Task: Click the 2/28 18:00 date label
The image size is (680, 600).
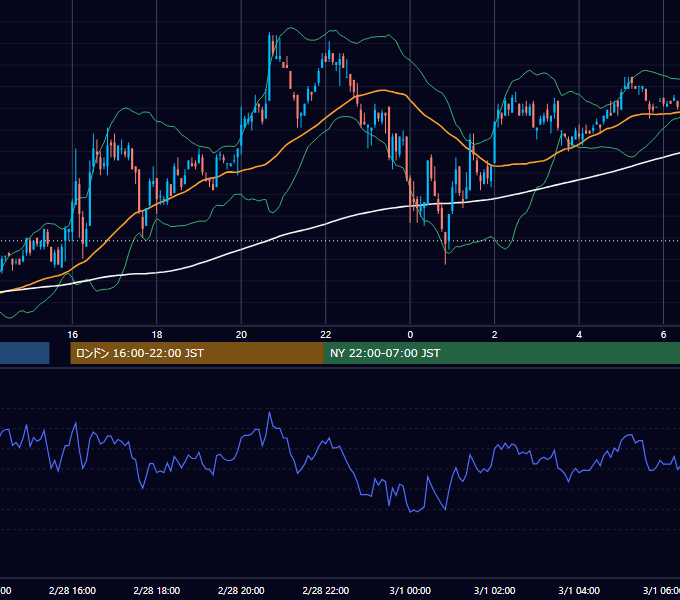Action: 157,590
